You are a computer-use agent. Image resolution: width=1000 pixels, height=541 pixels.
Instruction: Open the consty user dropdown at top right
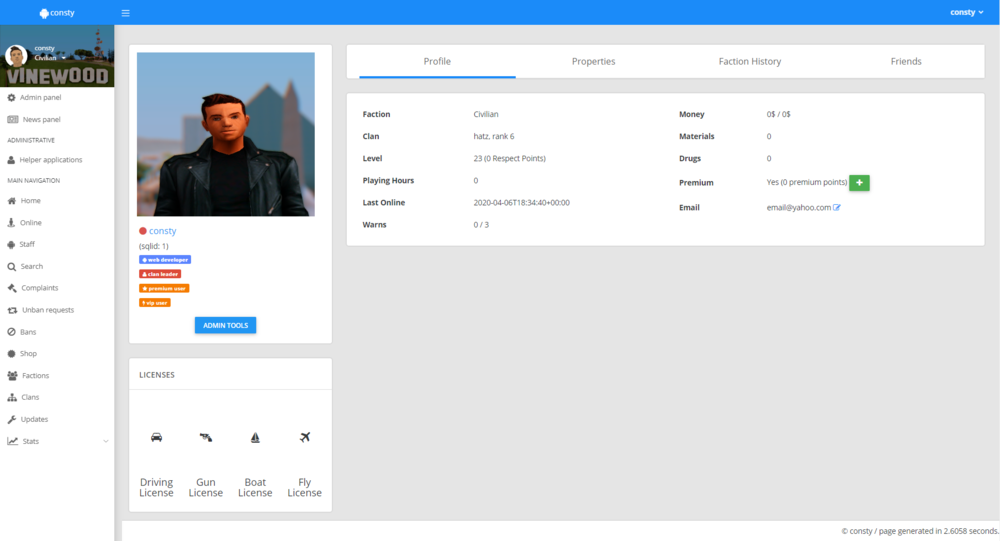[x=966, y=12]
